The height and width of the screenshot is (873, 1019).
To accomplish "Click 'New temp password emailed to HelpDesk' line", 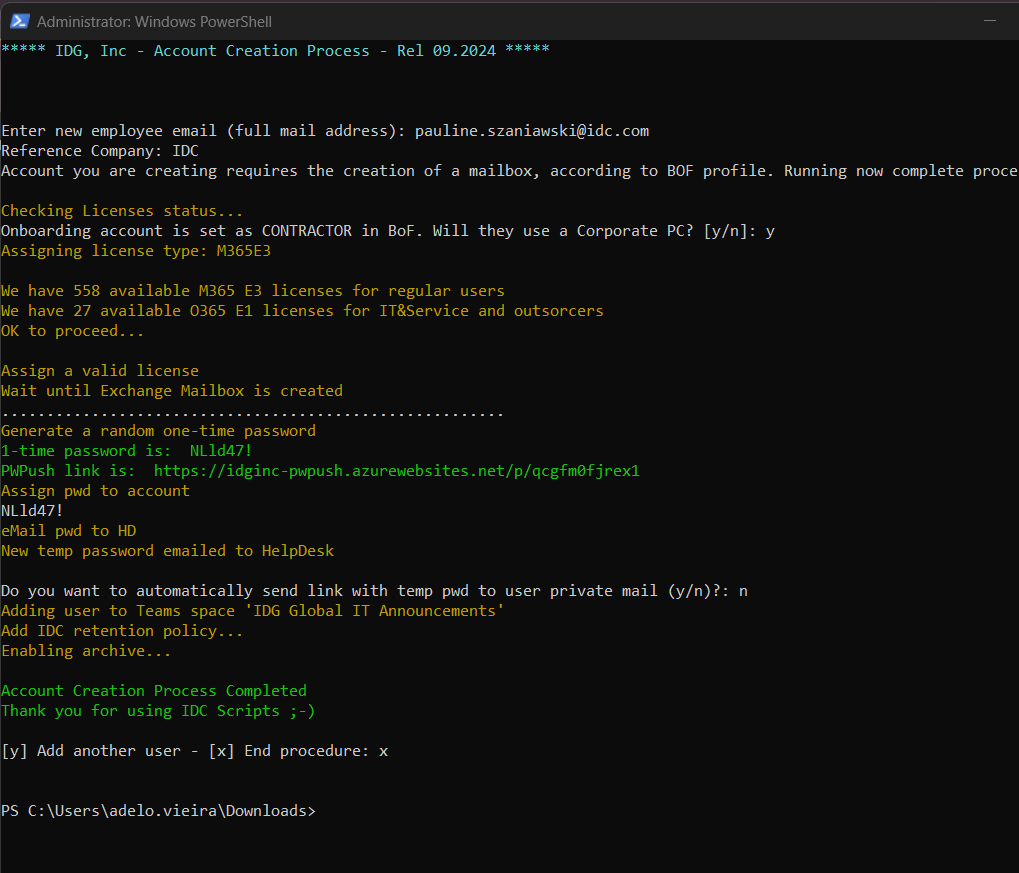I will click(167, 551).
